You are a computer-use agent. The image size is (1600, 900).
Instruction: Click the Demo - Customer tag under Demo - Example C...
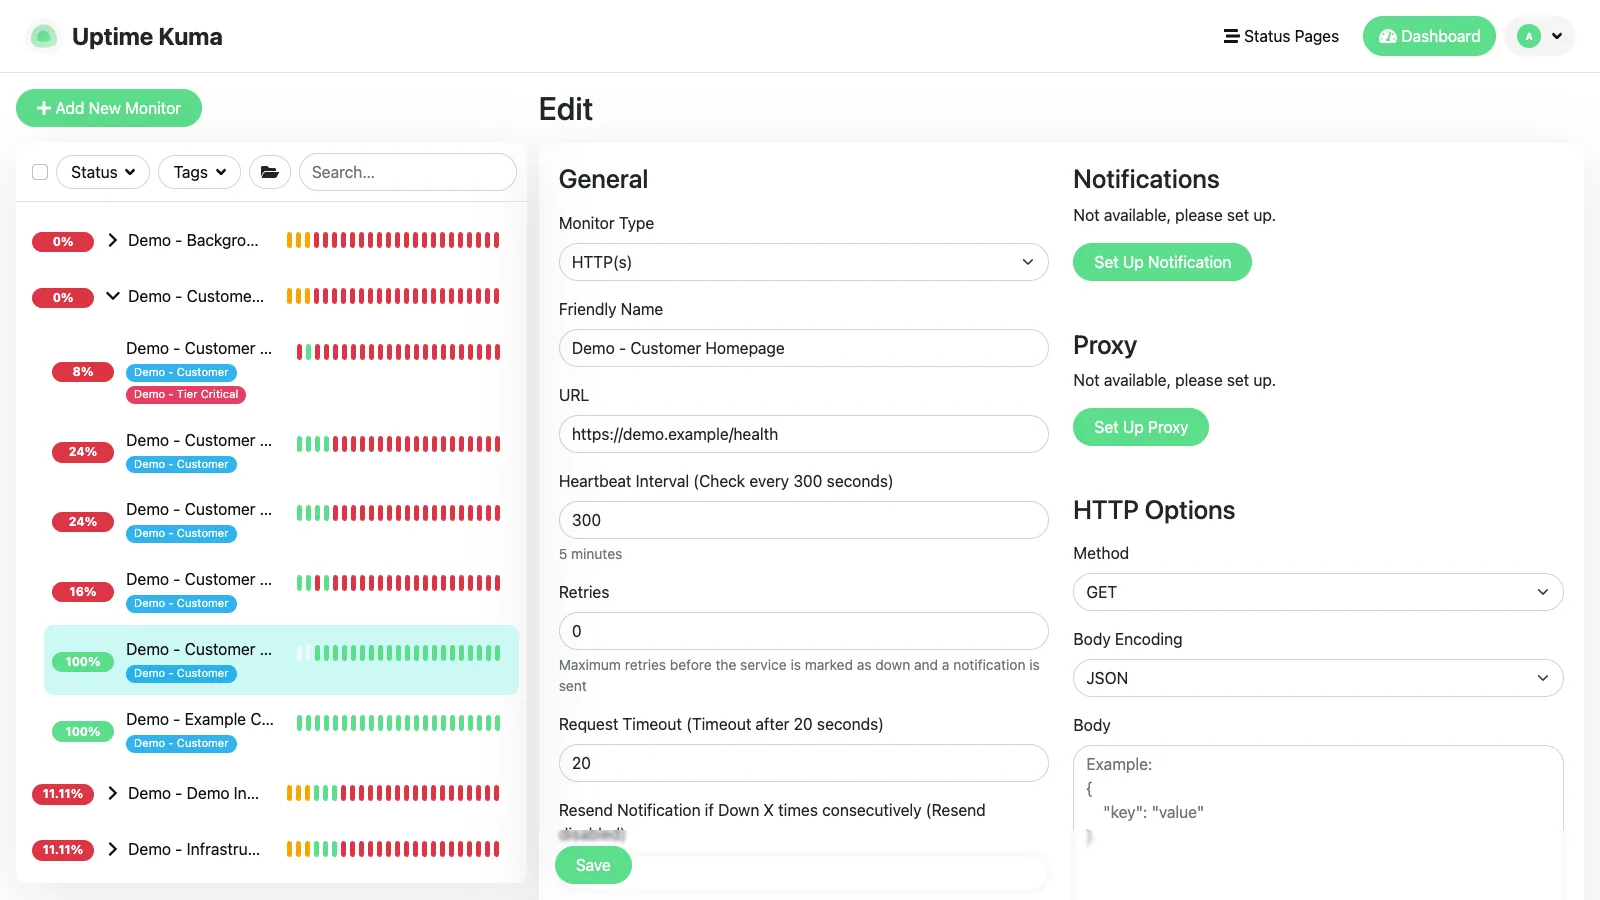tap(181, 743)
